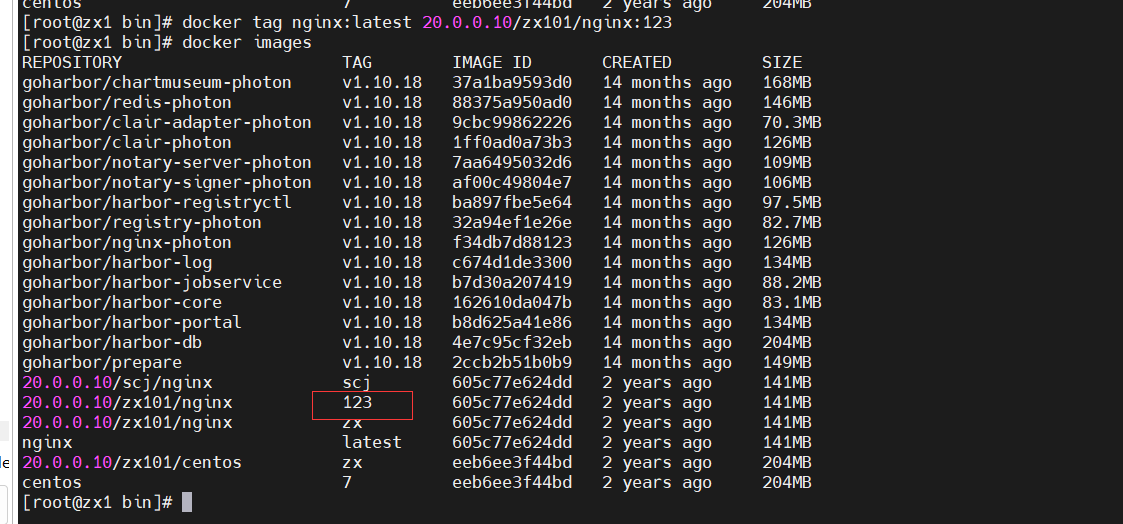
Task: Select goharbor/harbor-log repository name
Action: (x=117, y=263)
